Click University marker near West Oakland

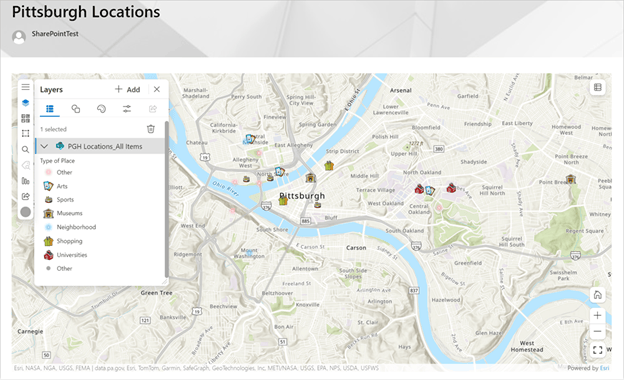pos(419,189)
